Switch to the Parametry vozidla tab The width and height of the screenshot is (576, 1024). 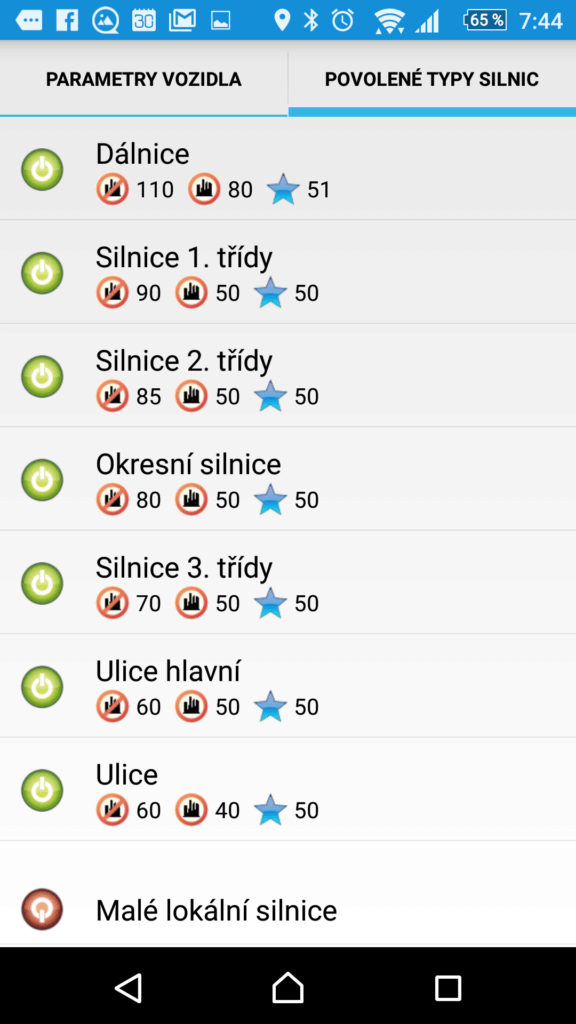pos(144,80)
